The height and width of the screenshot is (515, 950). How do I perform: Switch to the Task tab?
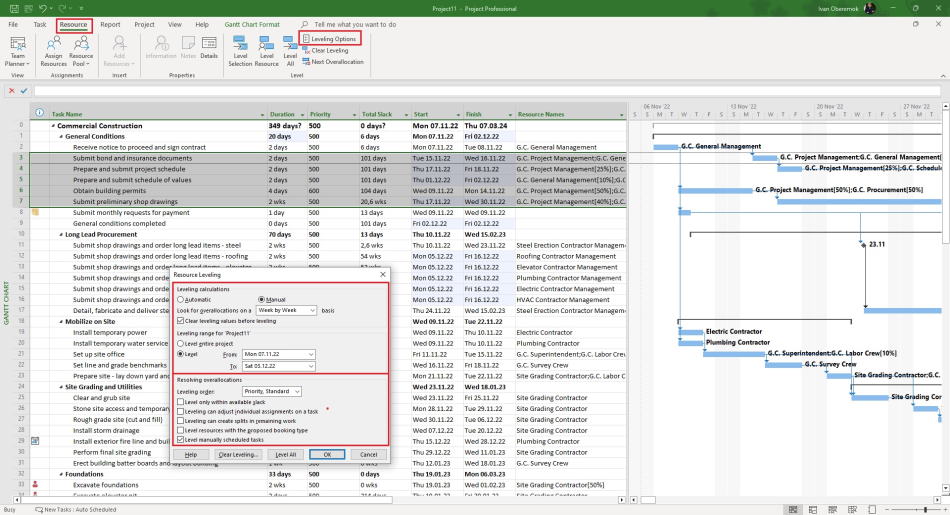40,25
